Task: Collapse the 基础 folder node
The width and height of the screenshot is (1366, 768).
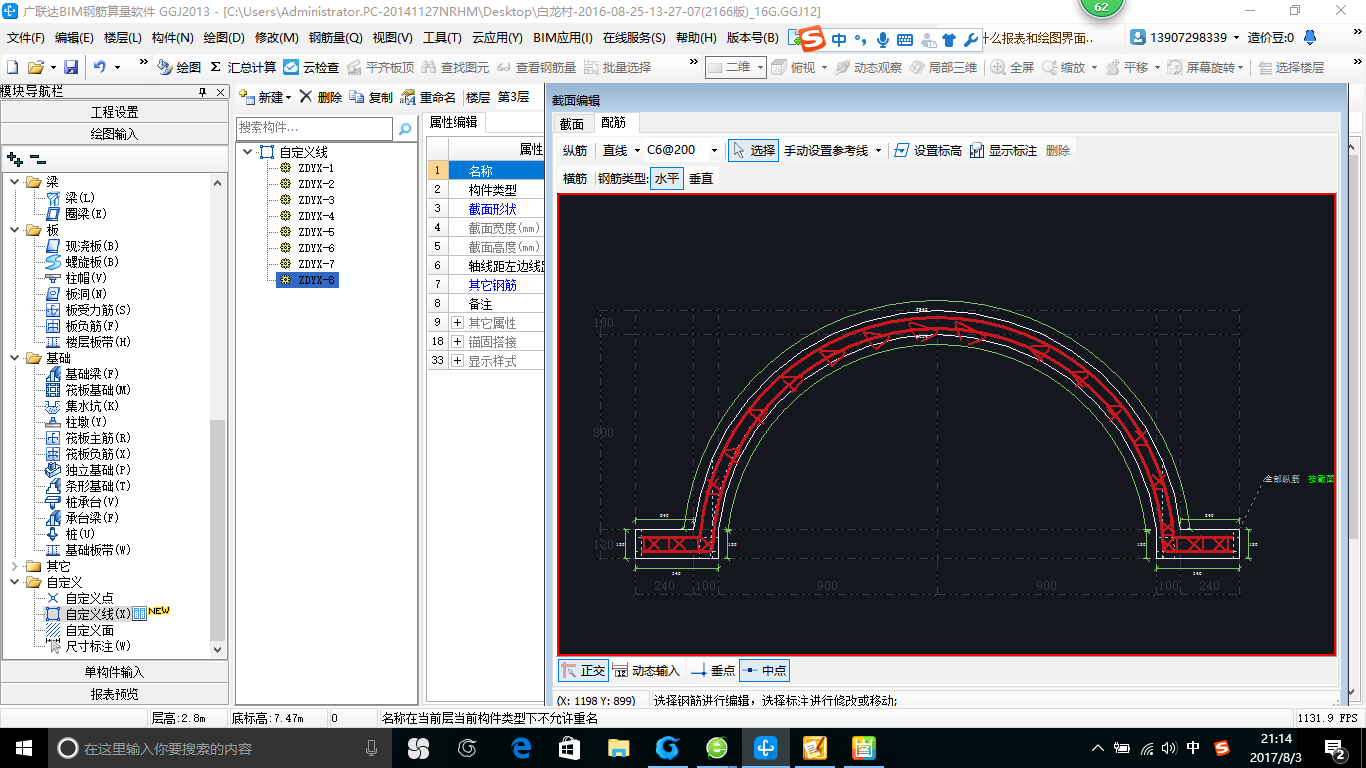Action: [x=15, y=358]
